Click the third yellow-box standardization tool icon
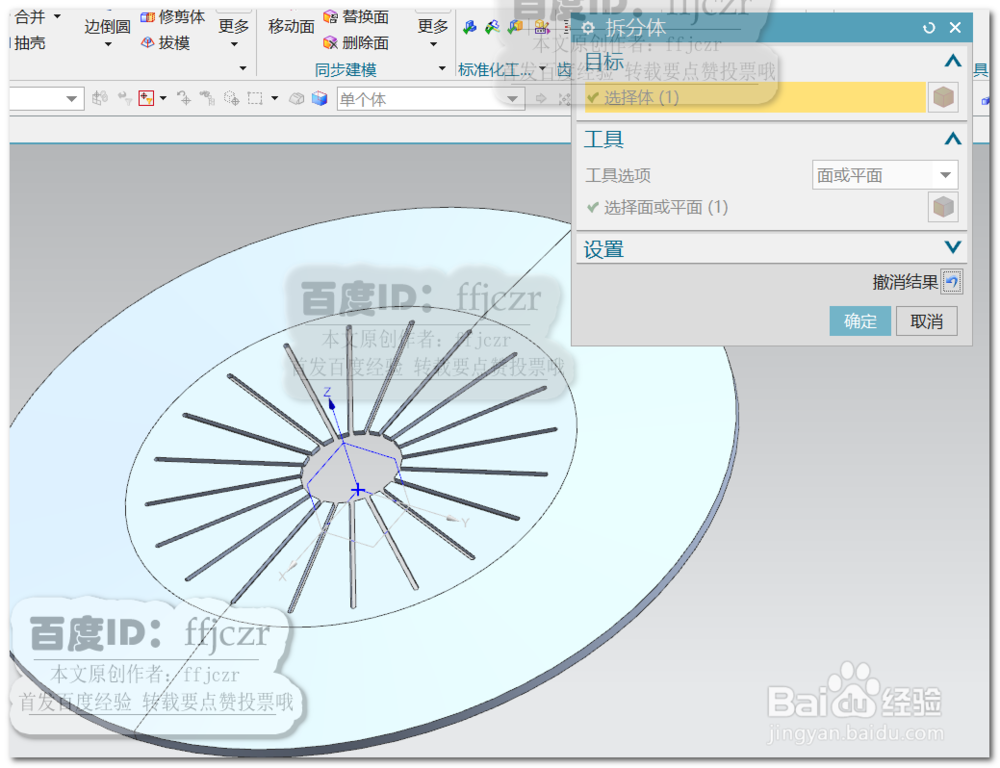Image resolution: width=1000 pixels, height=768 pixels. [x=515, y=27]
